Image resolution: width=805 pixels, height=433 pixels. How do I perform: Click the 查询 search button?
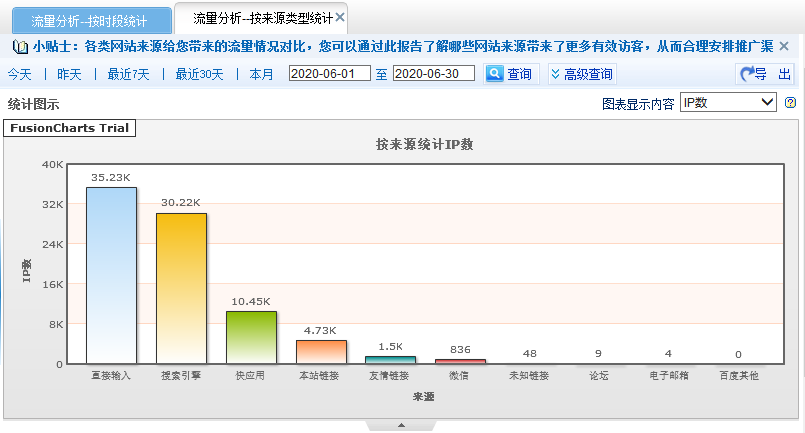click(x=510, y=74)
